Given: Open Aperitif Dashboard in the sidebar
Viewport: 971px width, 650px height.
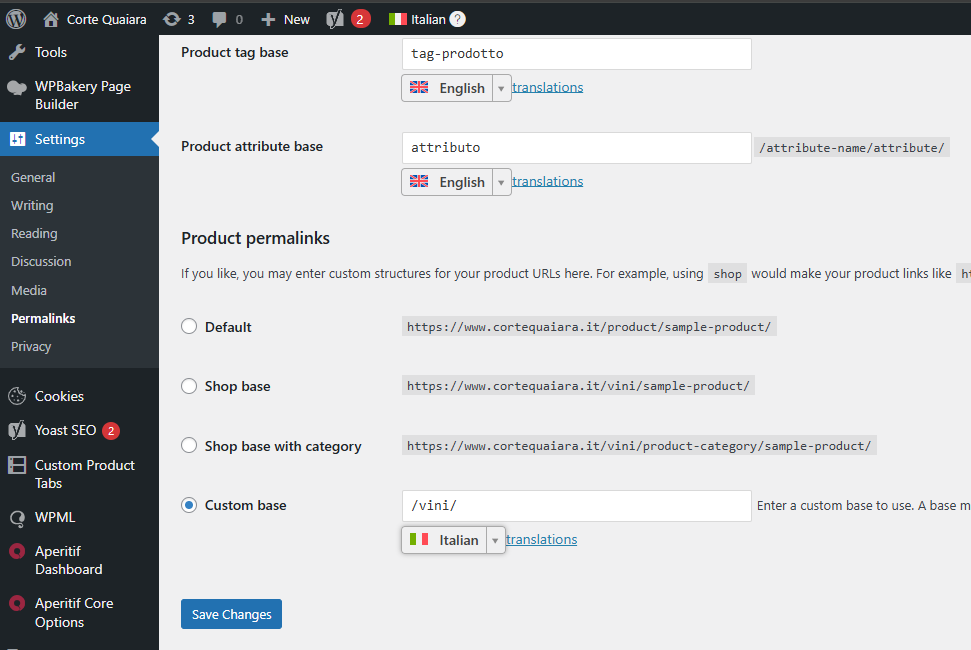Looking at the screenshot, I should pos(68,560).
